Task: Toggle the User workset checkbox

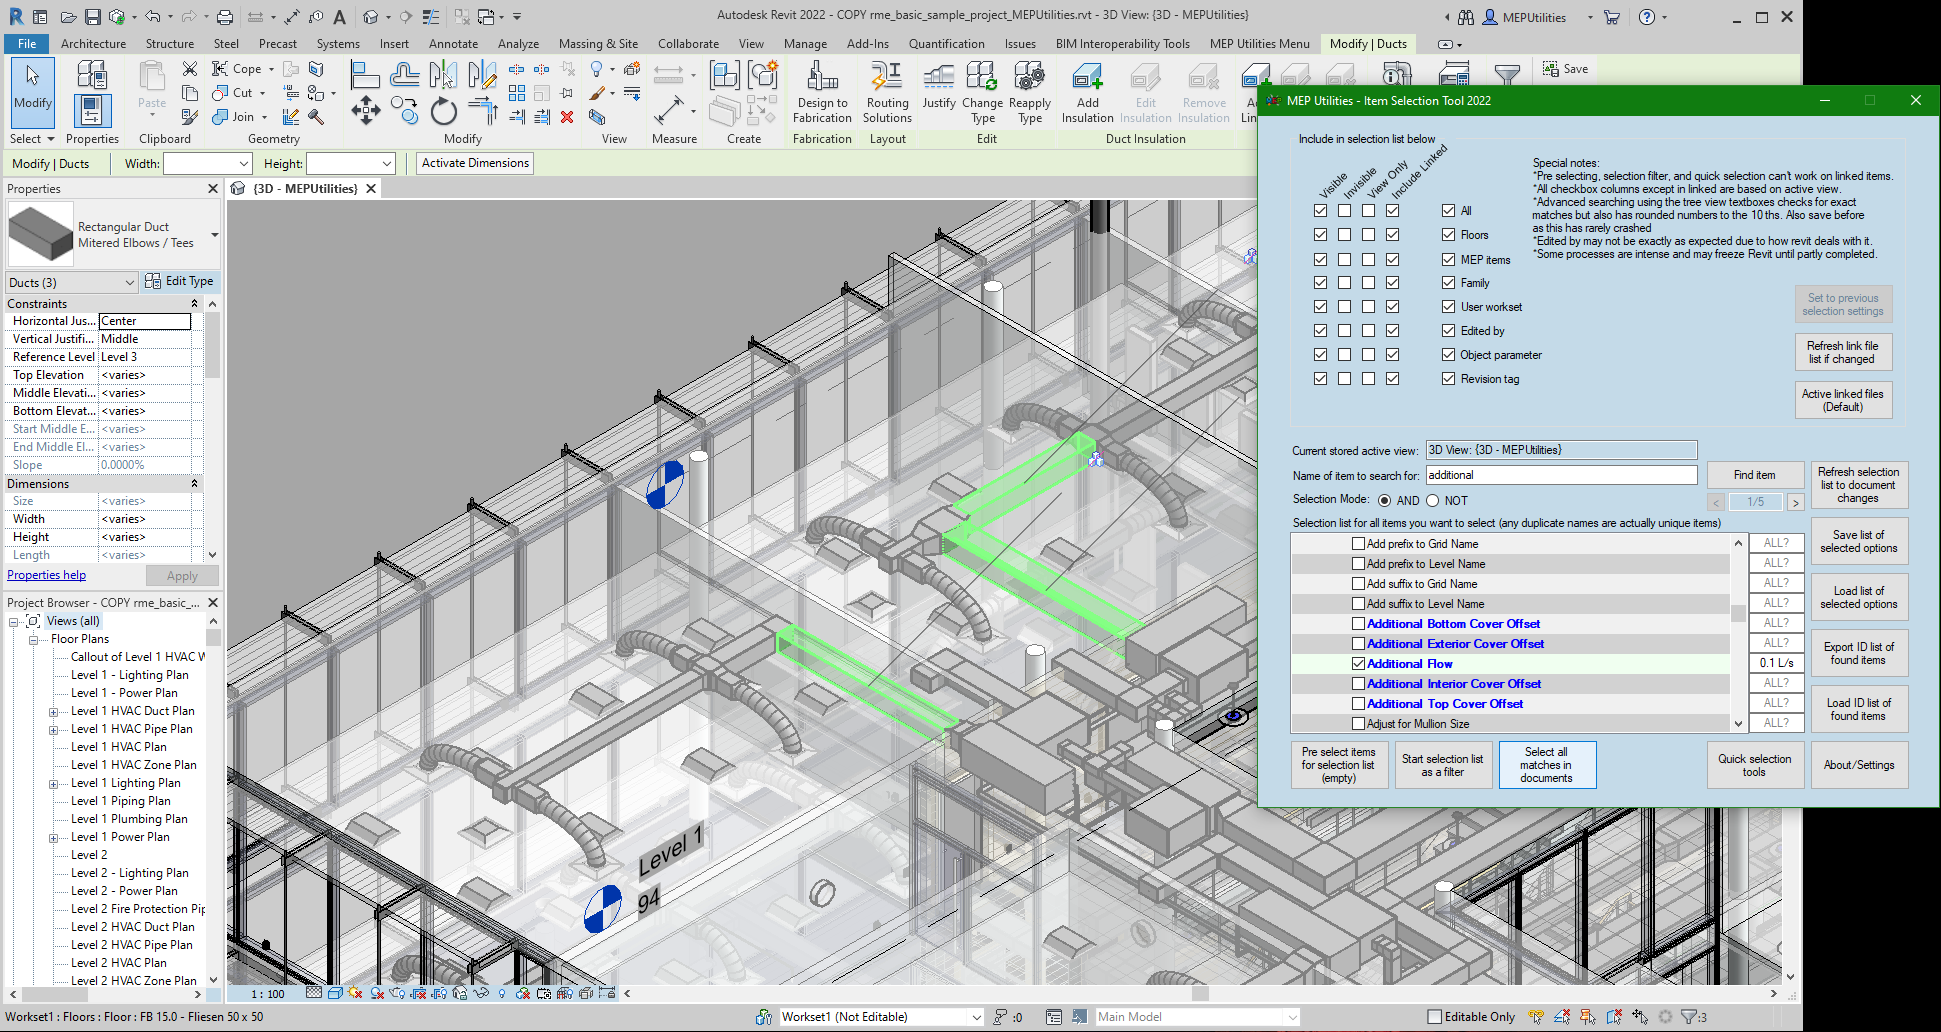Action: click(x=1448, y=307)
